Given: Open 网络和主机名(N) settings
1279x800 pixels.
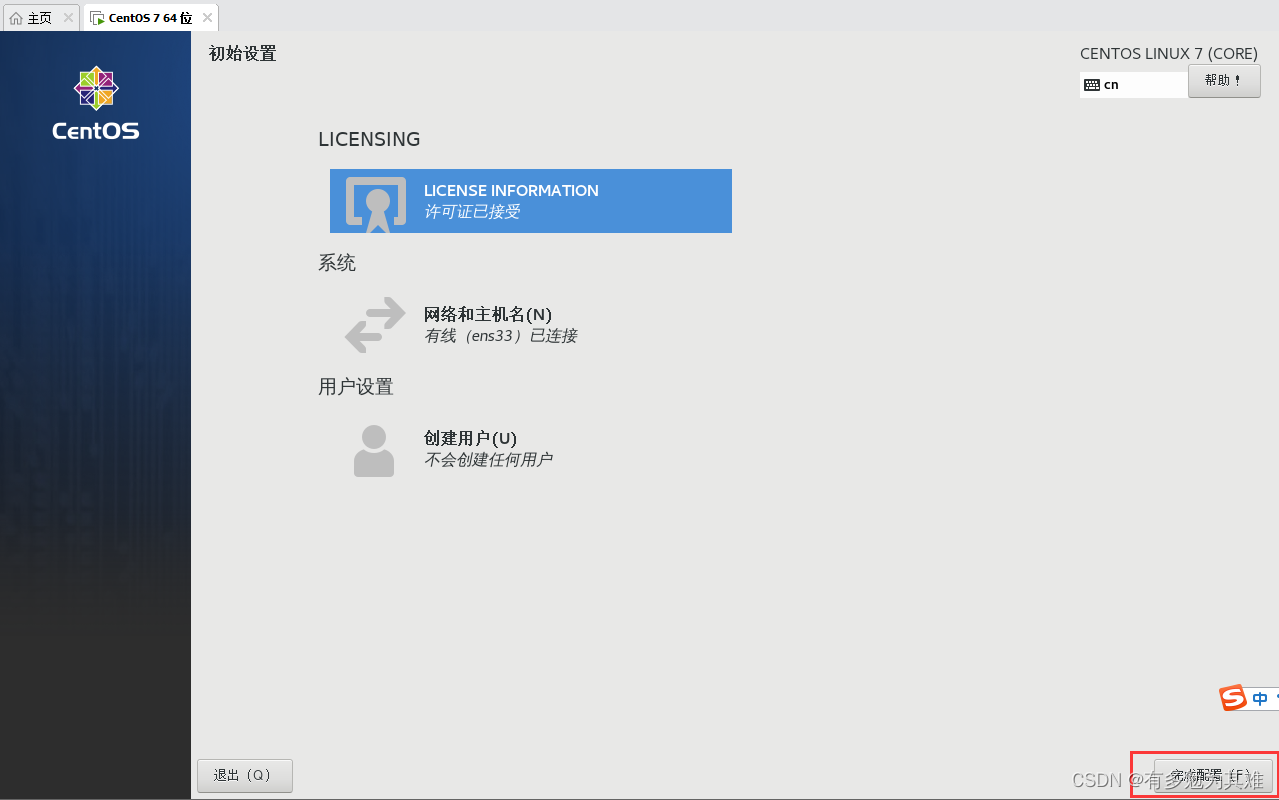Looking at the screenshot, I should [488, 314].
